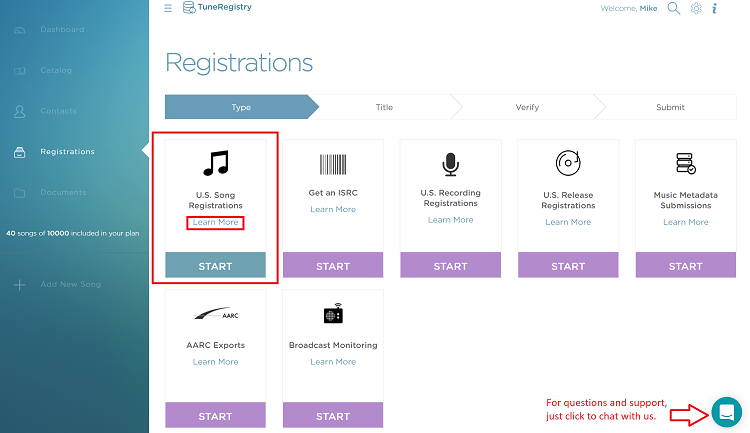The width and height of the screenshot is (750, 433).
Task: Open Dashboard in the sidebar
Action: pyautogui.click(x=62, y=30)
